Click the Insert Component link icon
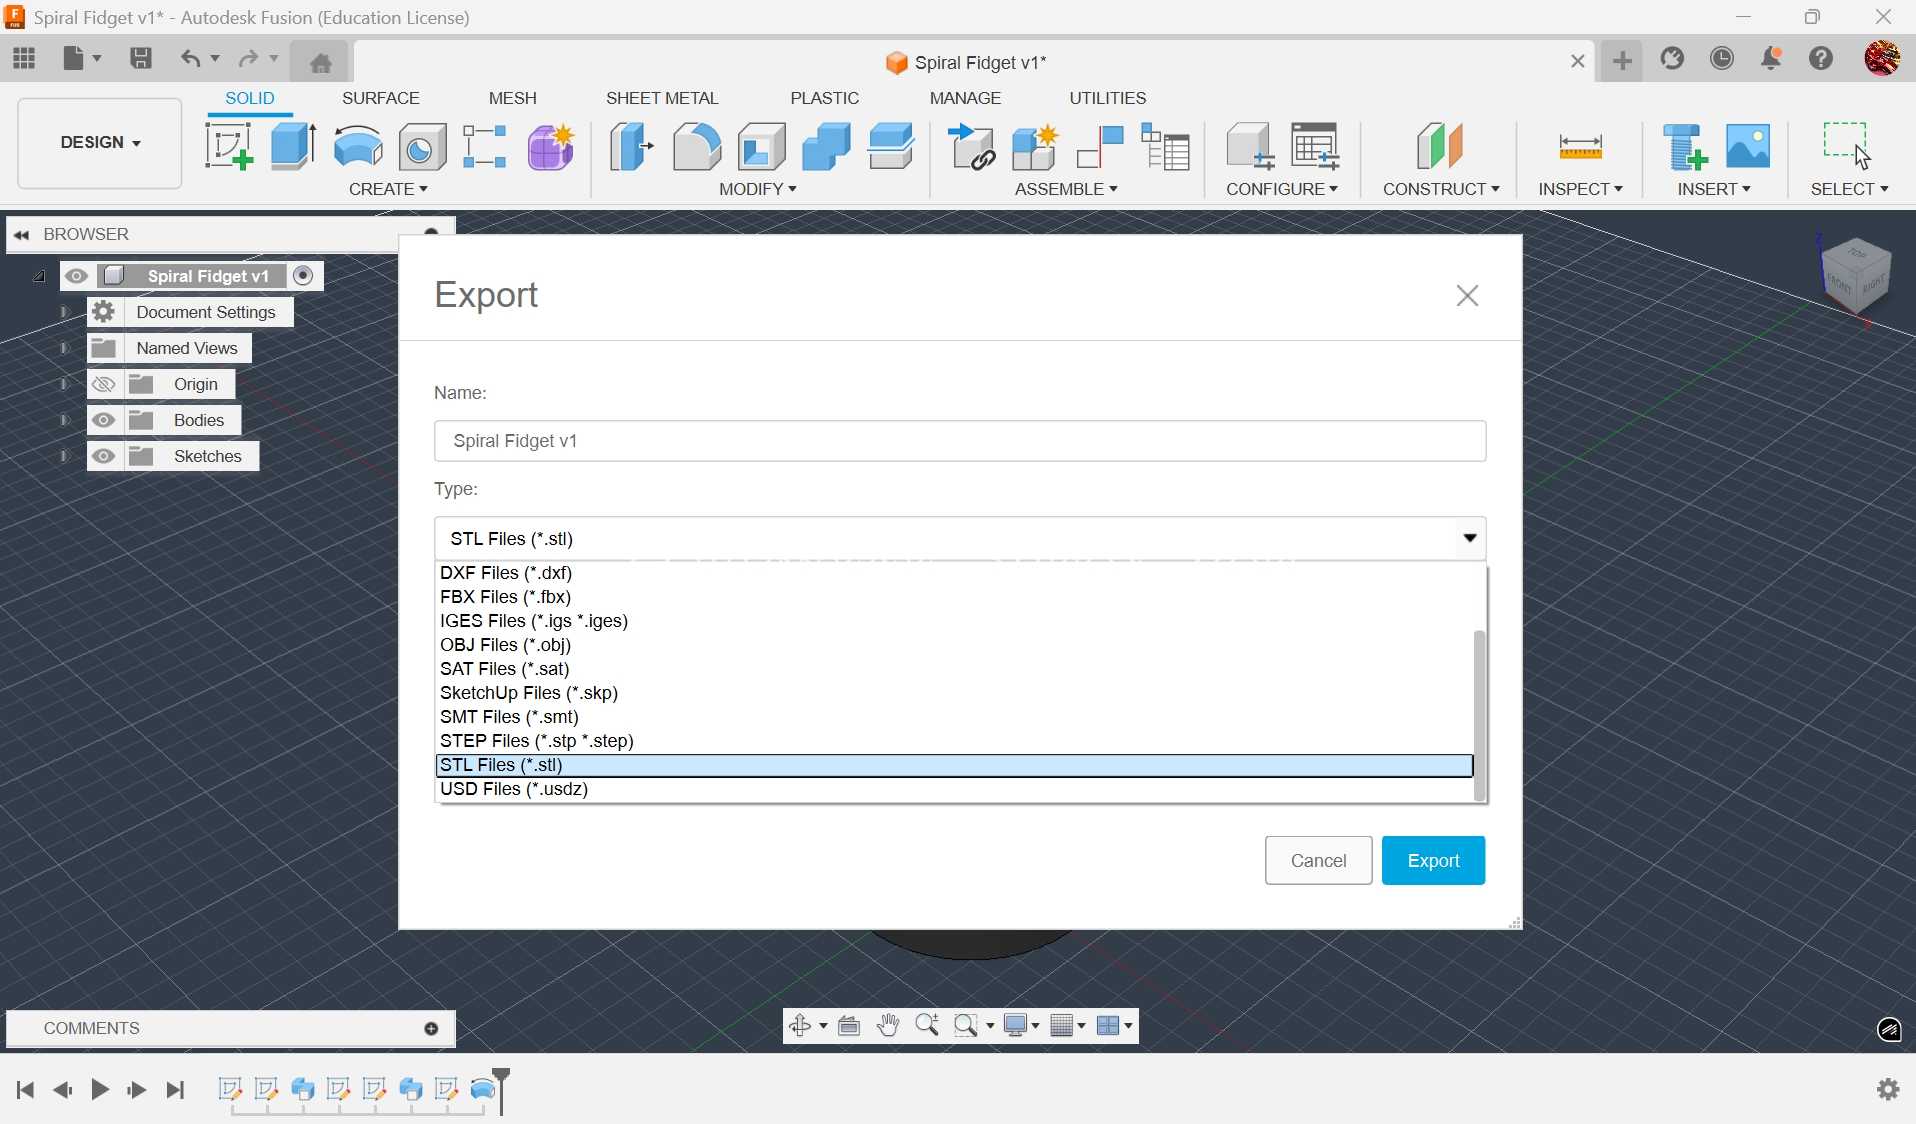This screenshot has width=1916, height=1124. click(x=972, y=146)
